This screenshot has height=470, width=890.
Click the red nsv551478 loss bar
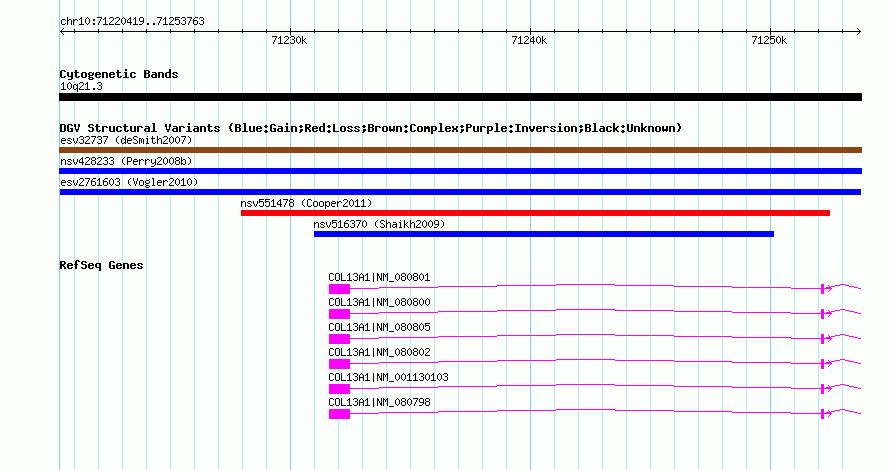tap(535, 213)
